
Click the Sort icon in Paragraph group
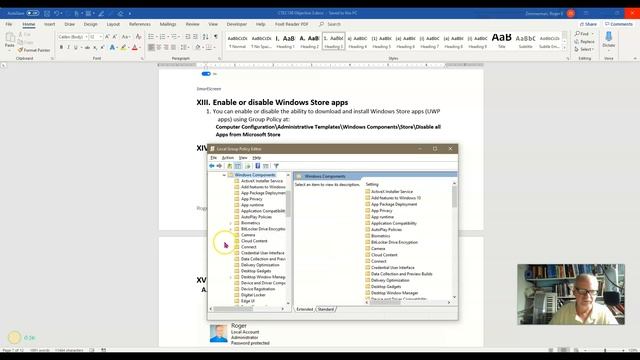tap(205, 37)
